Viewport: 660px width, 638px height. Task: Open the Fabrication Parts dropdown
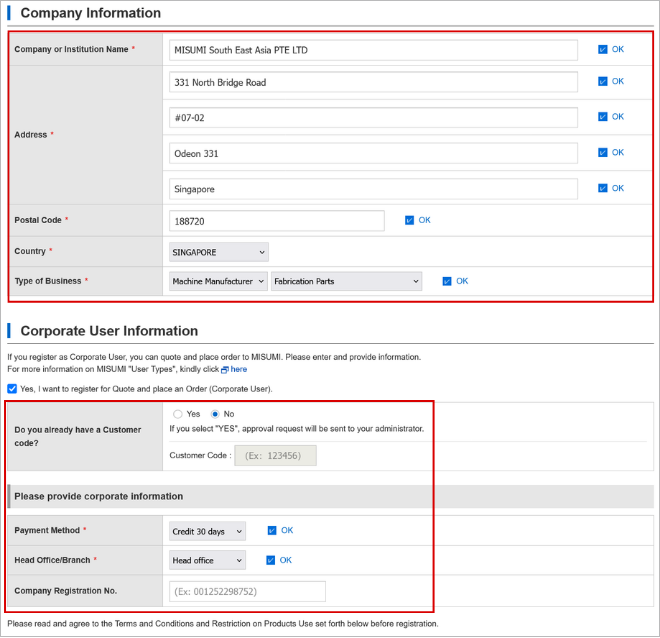[x=346, y=282]
